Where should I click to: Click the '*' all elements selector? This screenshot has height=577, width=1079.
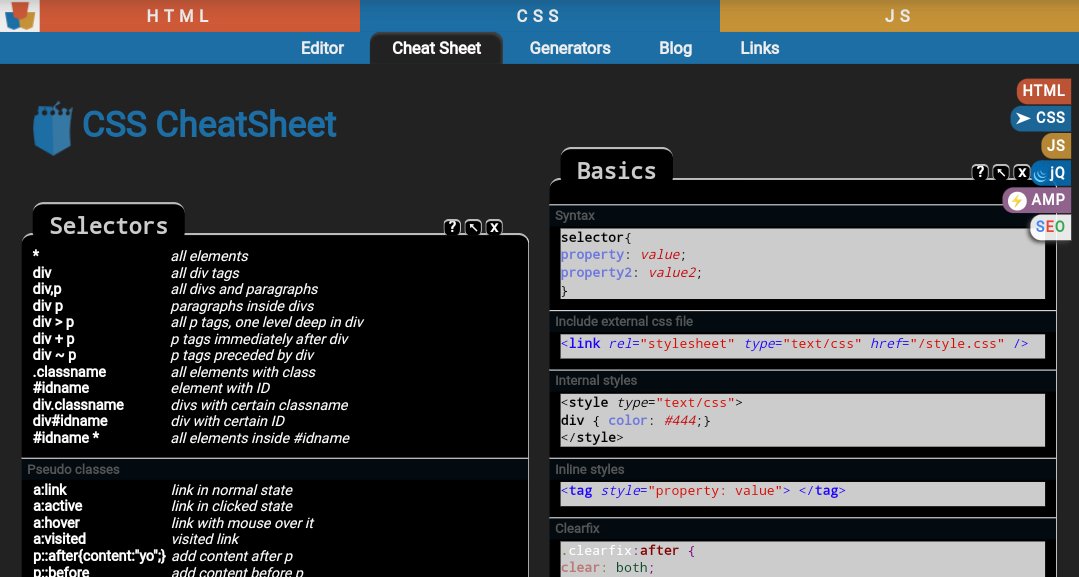point(36,255)
